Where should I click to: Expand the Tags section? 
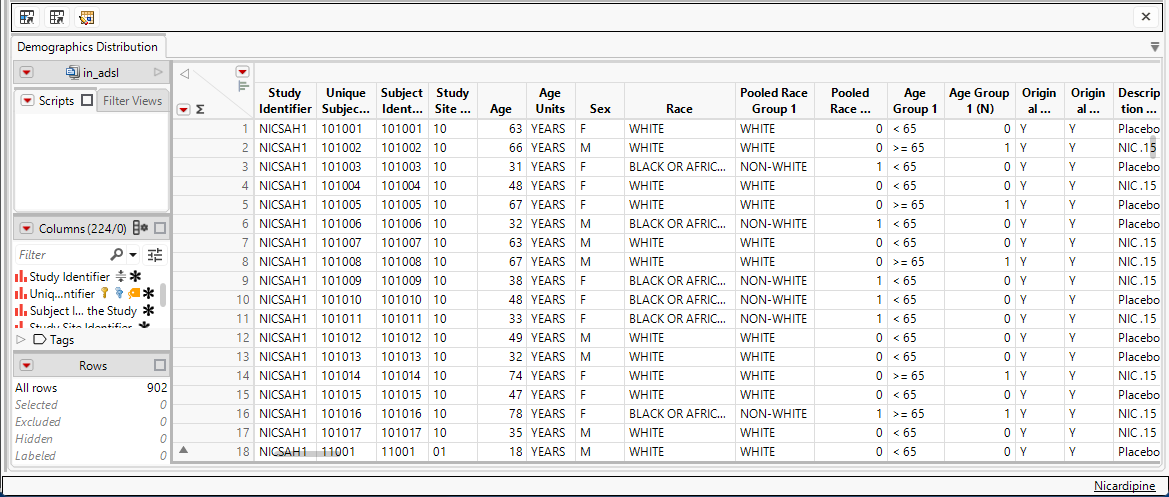[22, 340]
